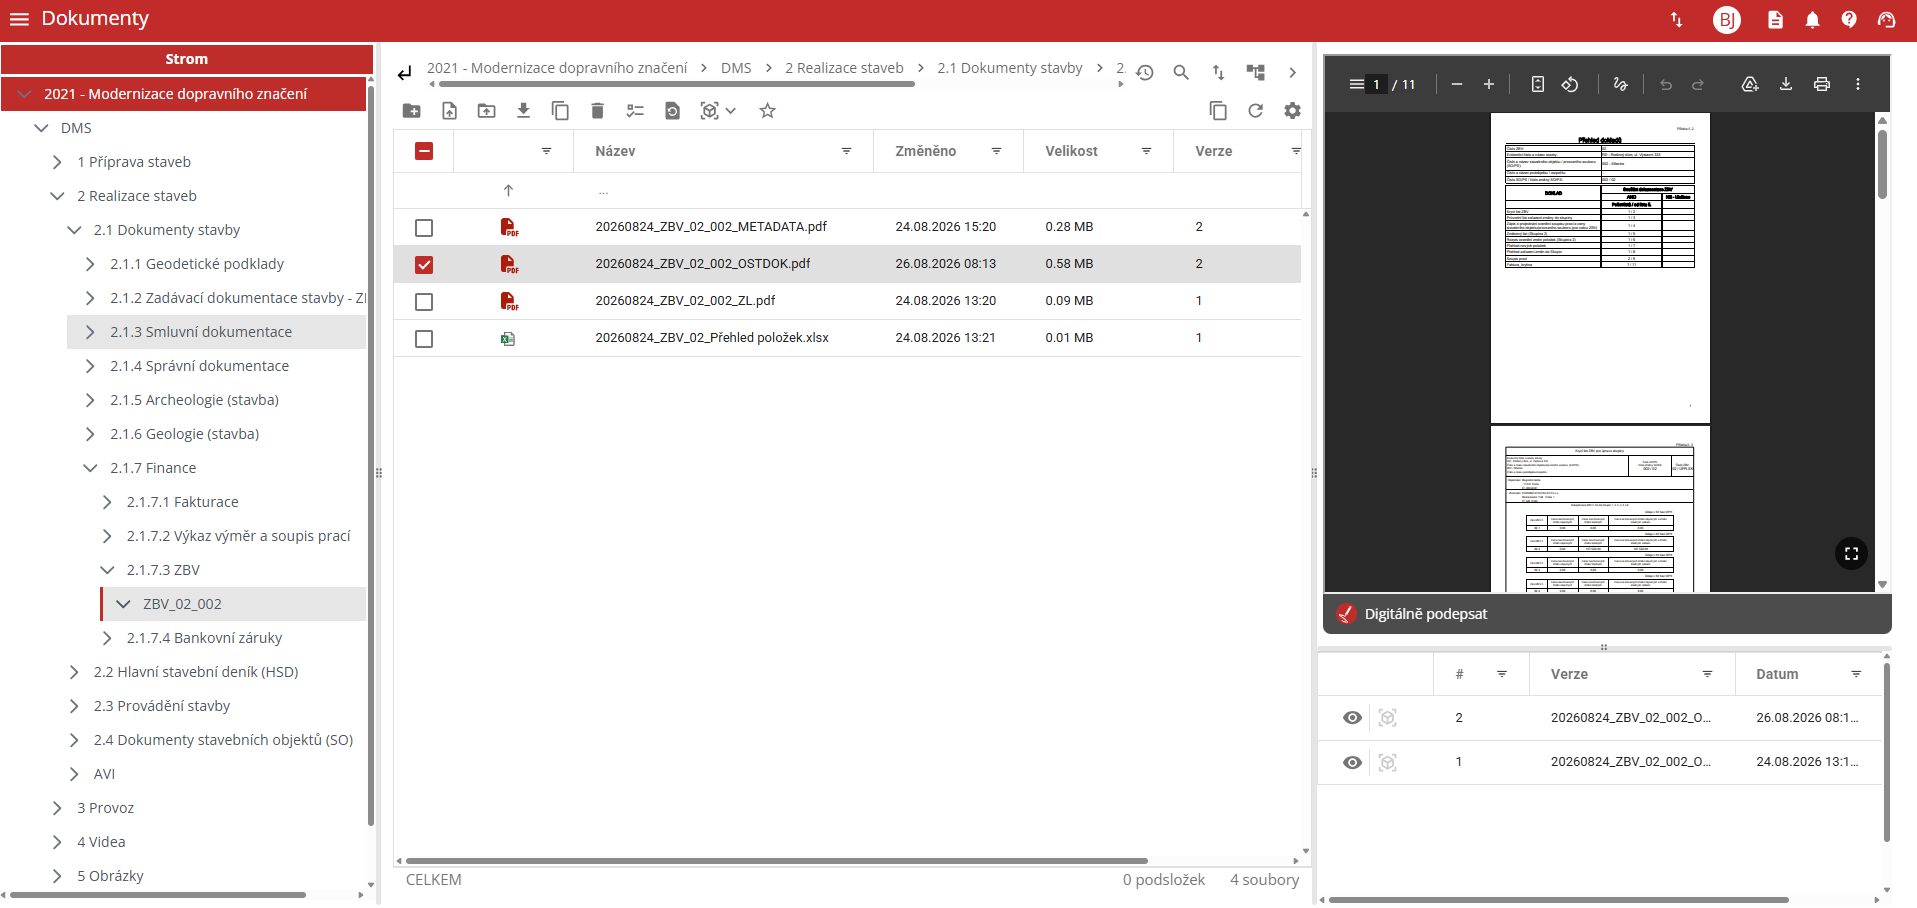1917x908 pixels.
Task: Click breadcrumb DMS
Action: [736, 68]
